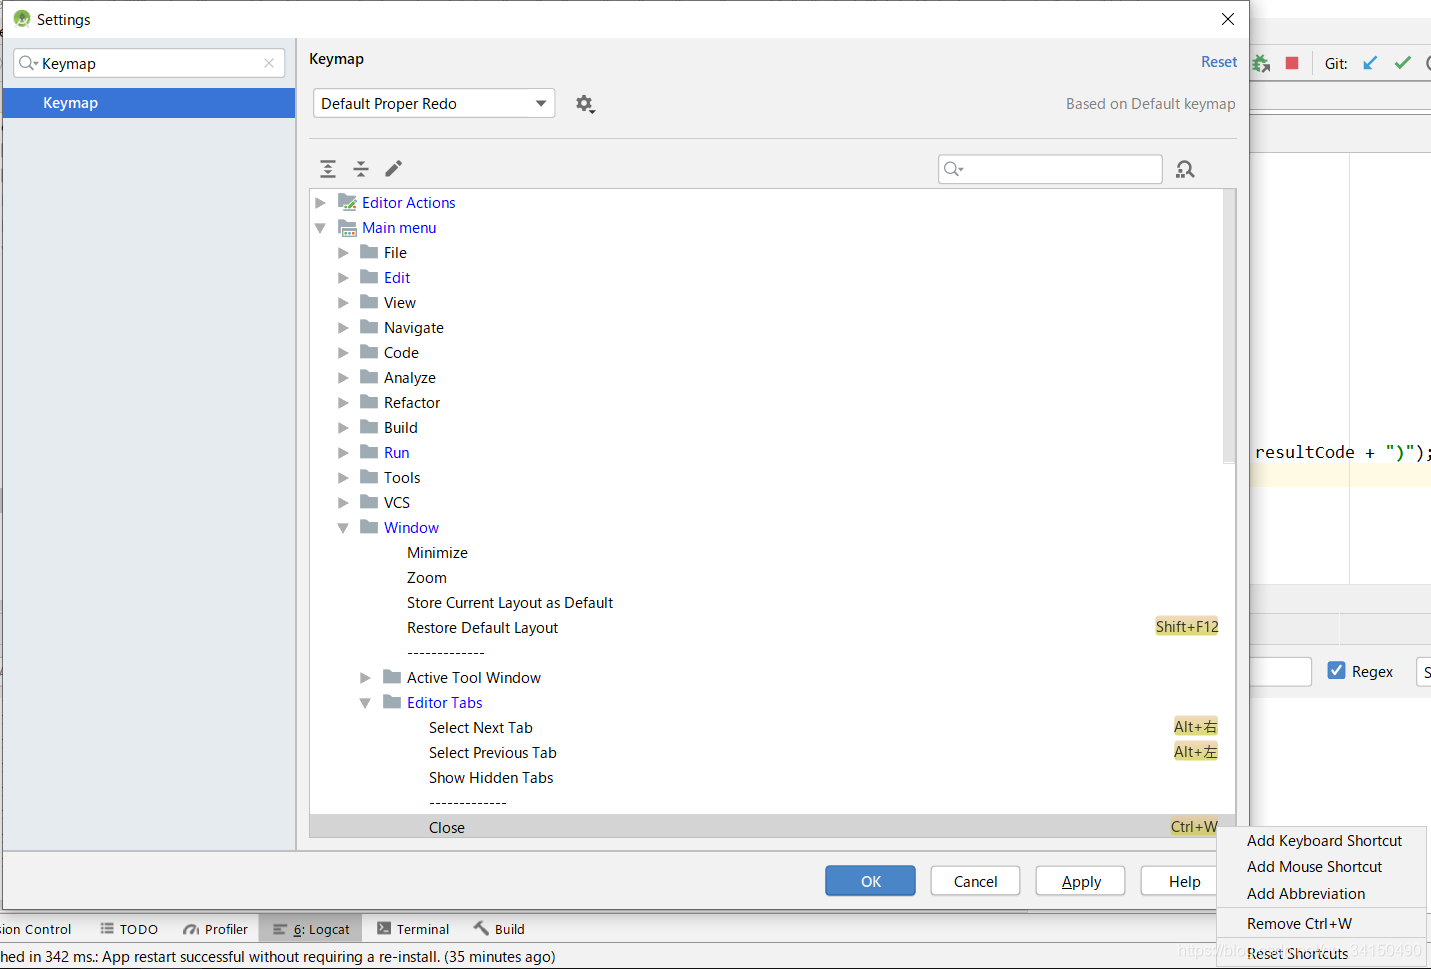1431x969 pixels.
Task: Click Find Actions by Shortcut icon
Action: (1185, 169)
